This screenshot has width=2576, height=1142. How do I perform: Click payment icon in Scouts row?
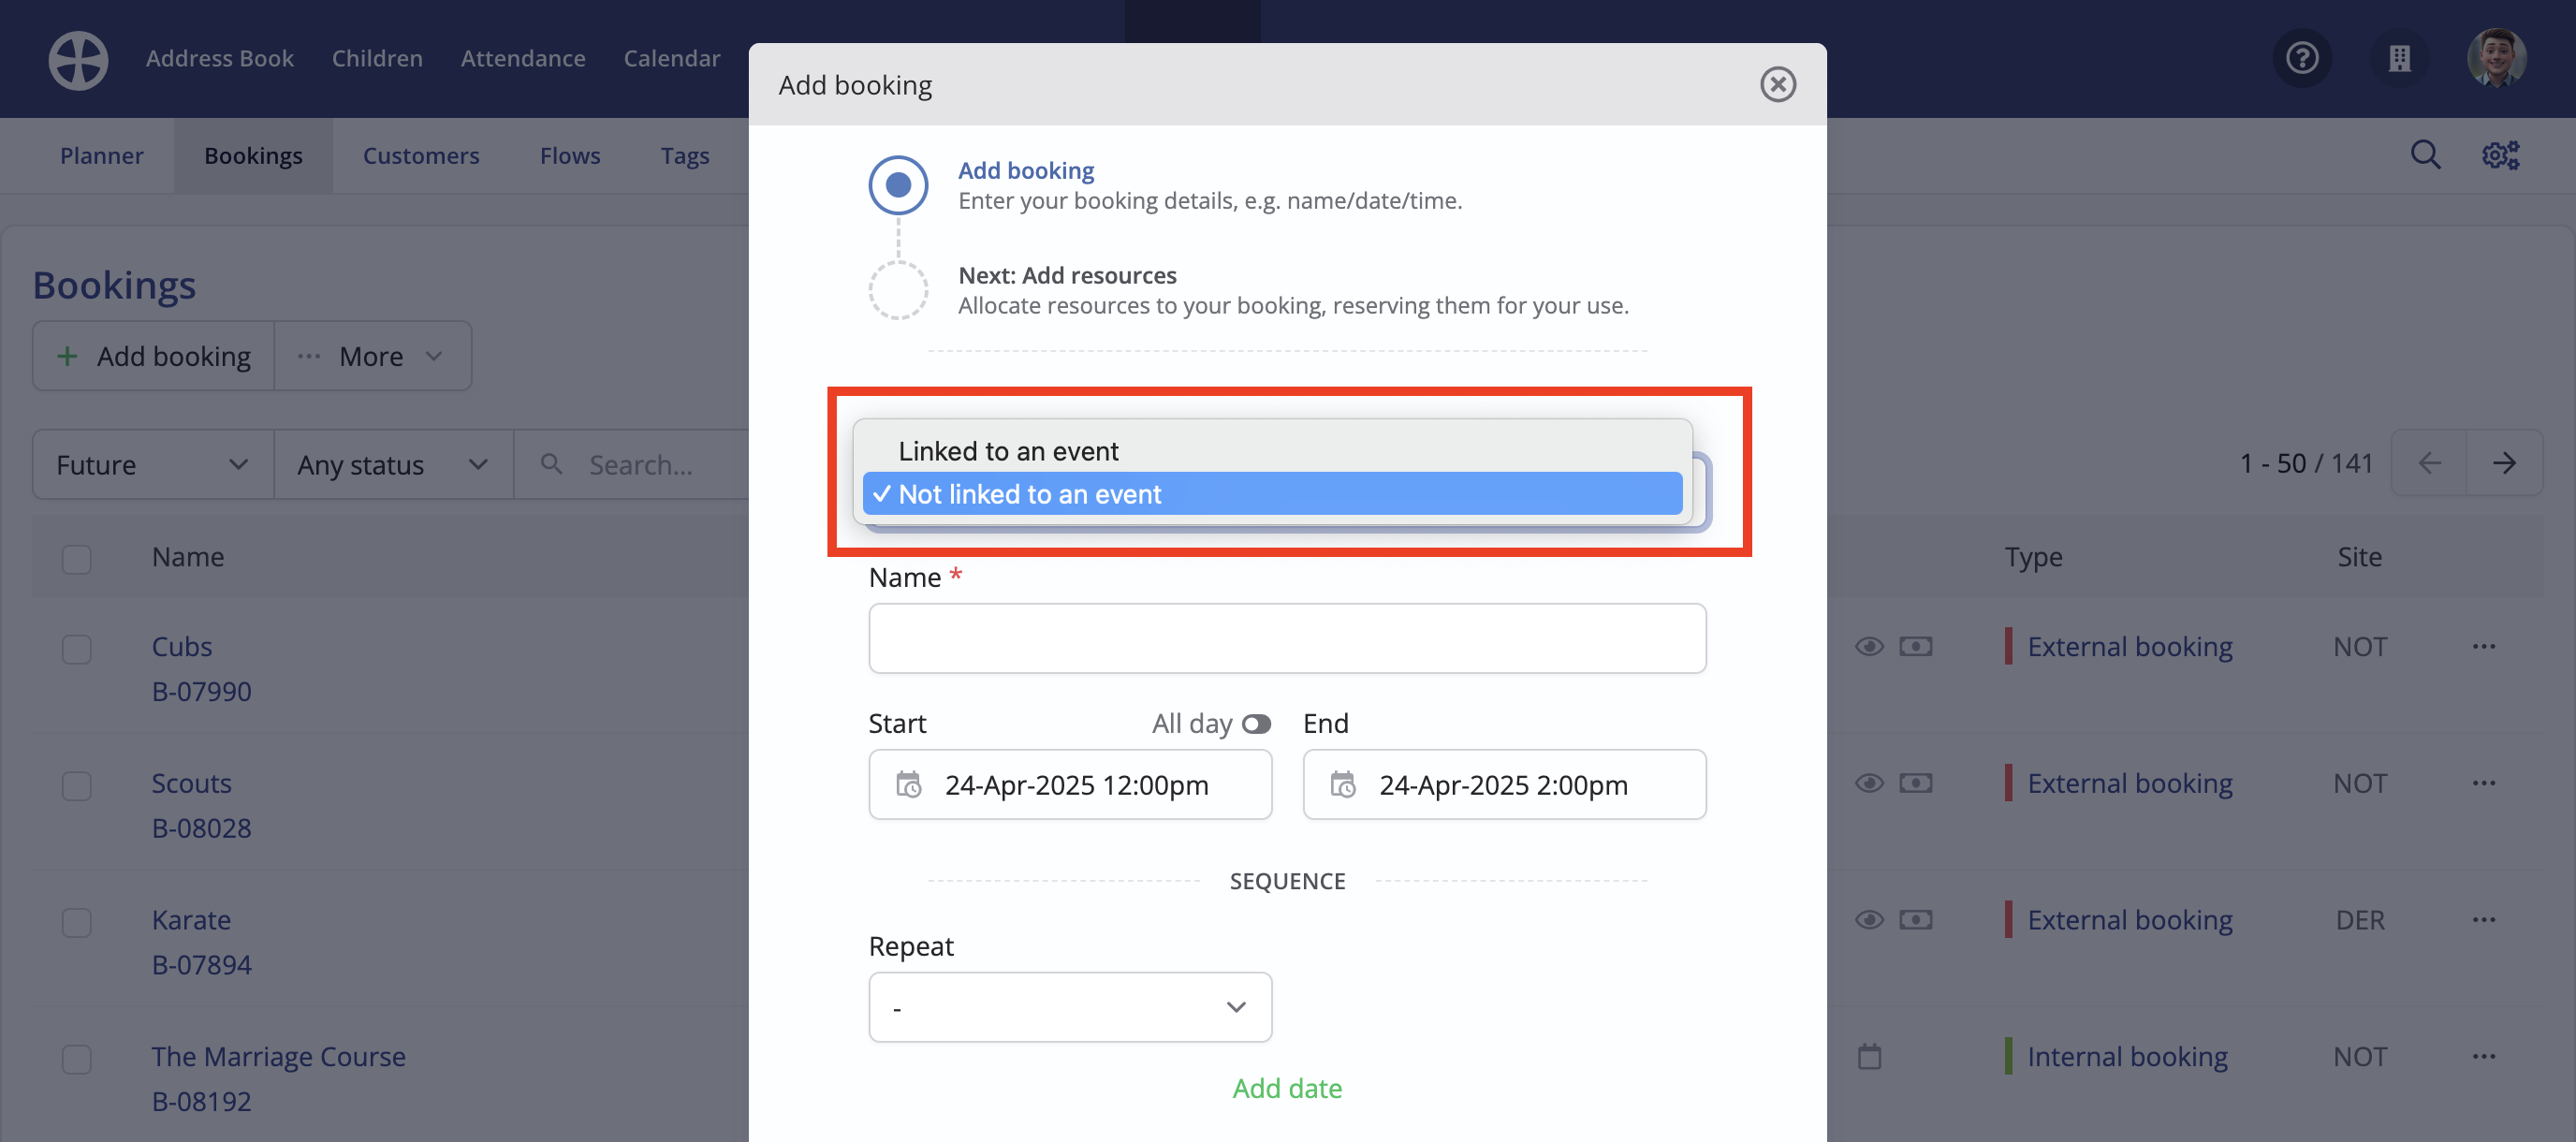pos(1915,783)
